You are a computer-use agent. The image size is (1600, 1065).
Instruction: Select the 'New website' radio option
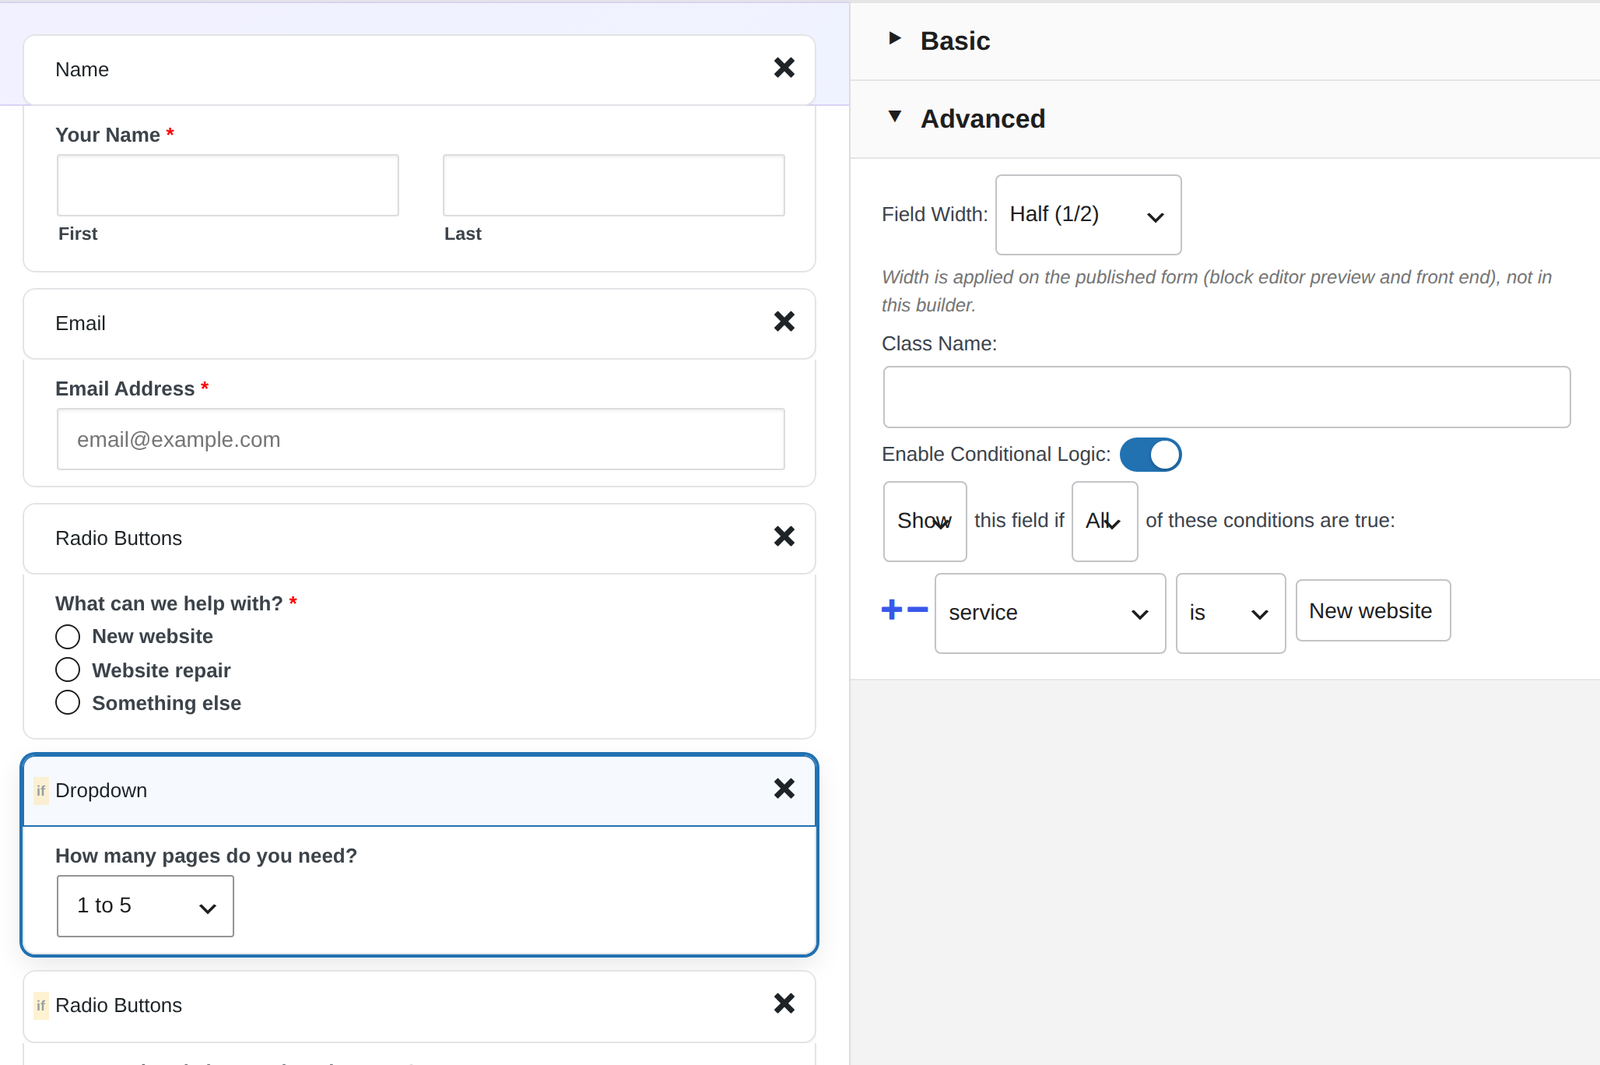point(68,637)
